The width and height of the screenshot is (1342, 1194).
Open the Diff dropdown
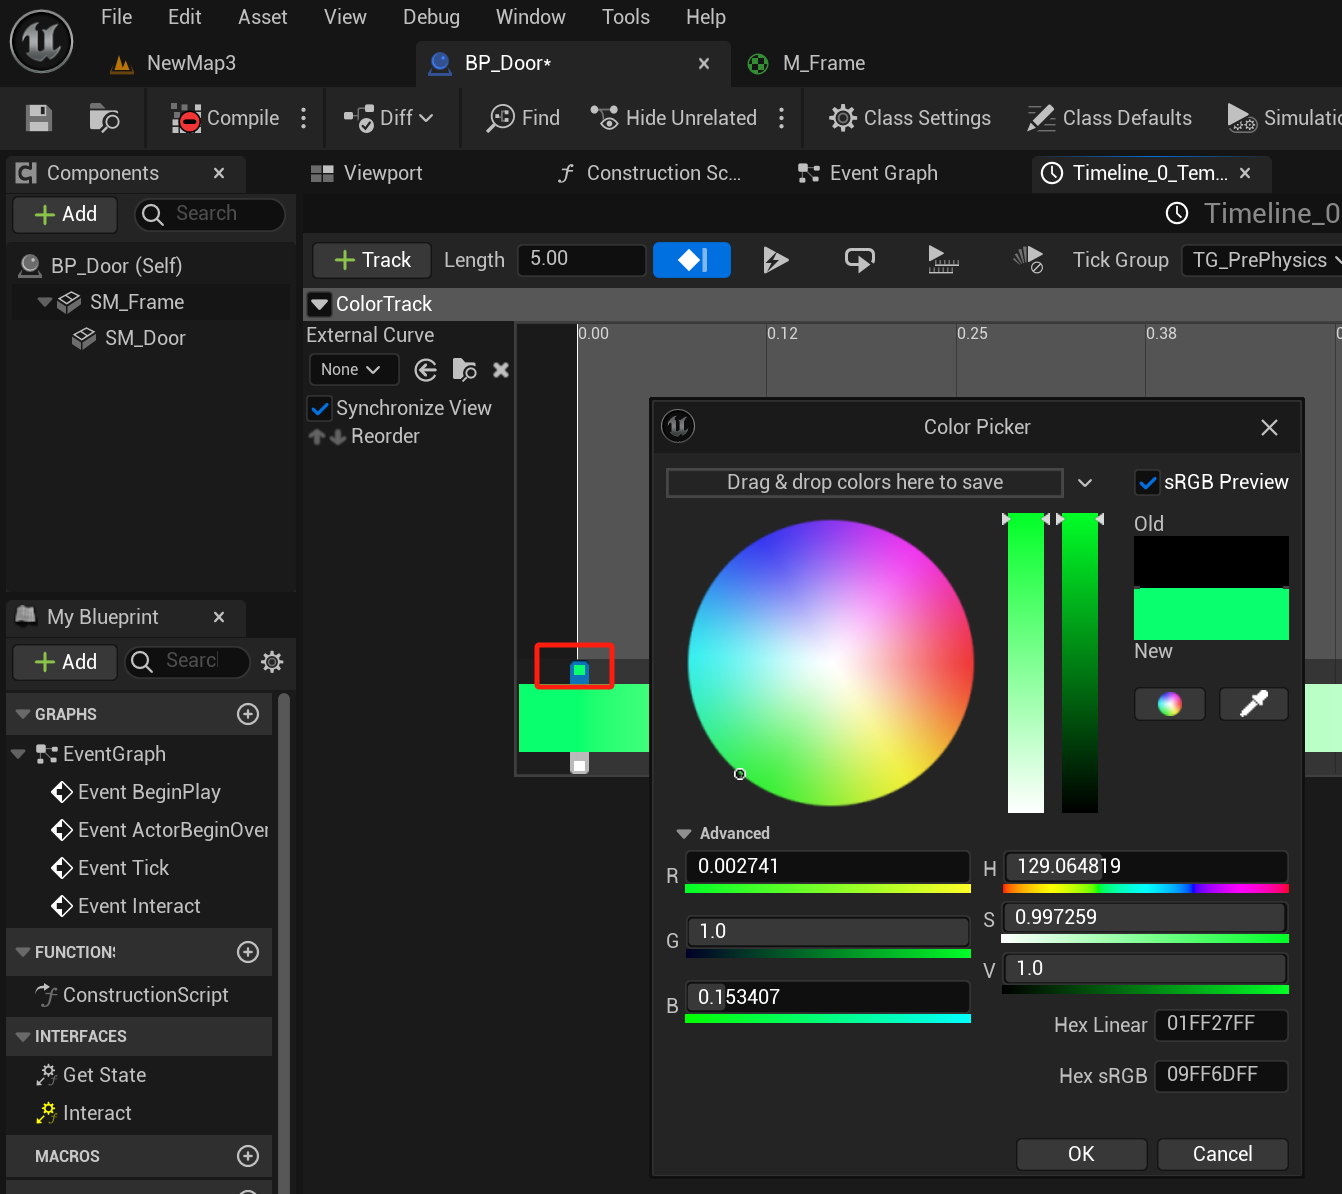click(x=388, y=118)
